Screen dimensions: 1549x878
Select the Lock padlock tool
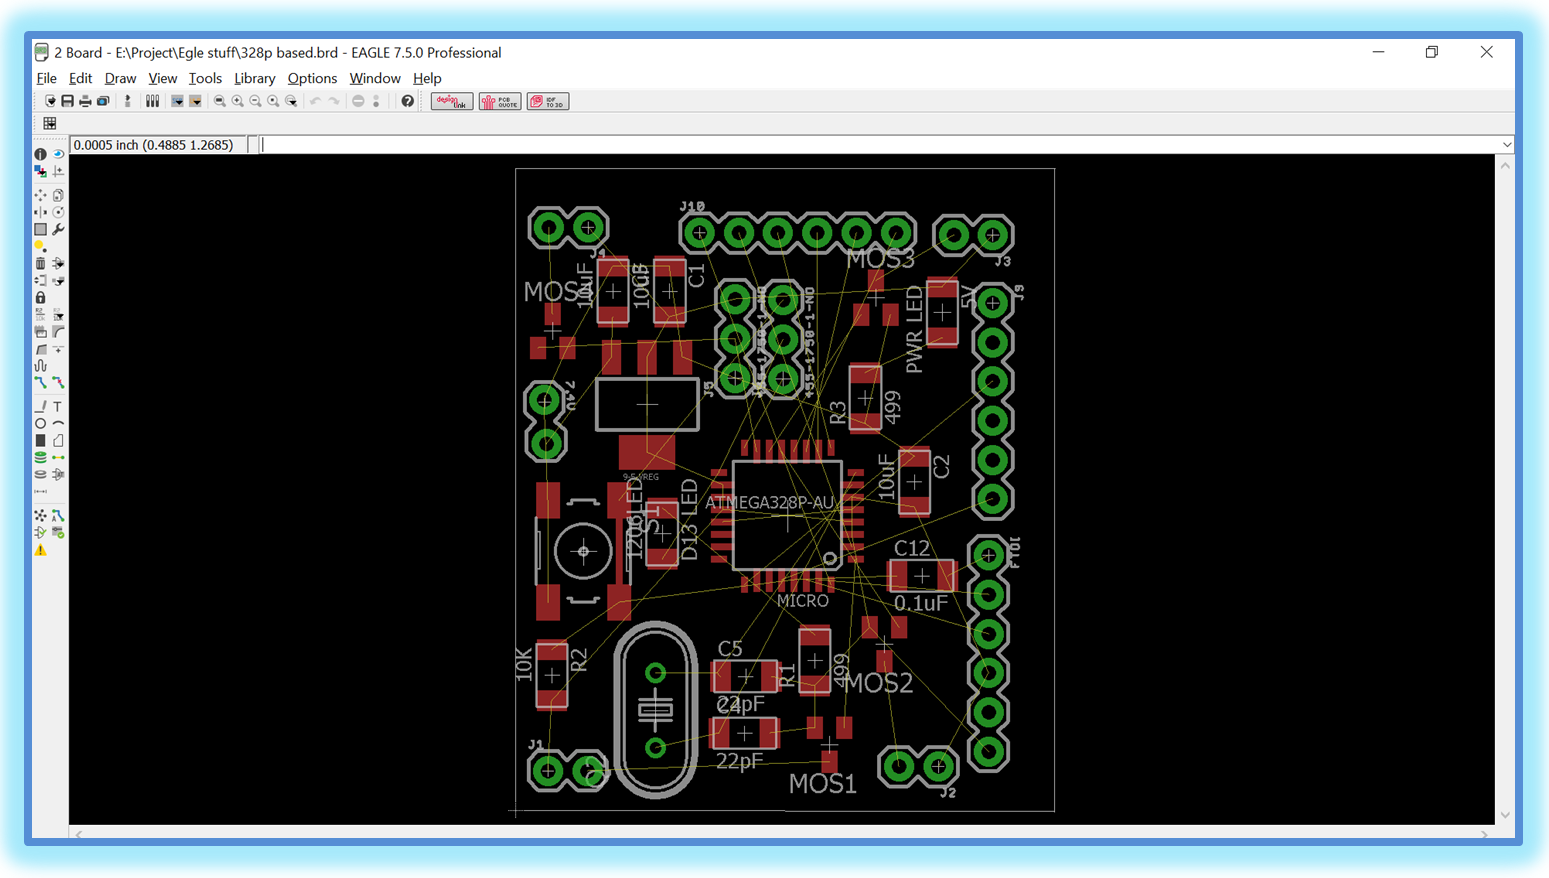pyautogui.click(x=40, y=298)
